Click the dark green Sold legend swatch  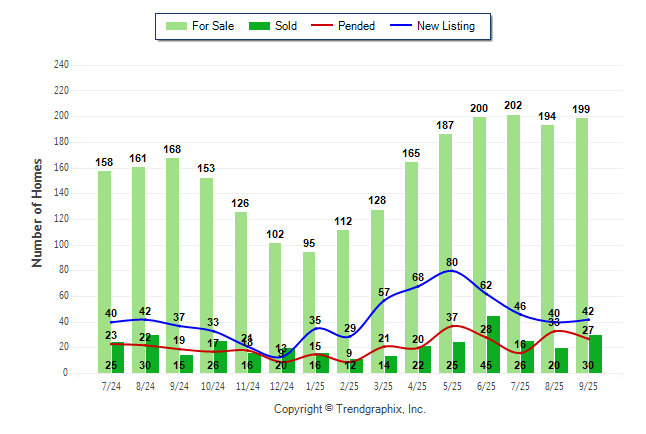point(258,26)
